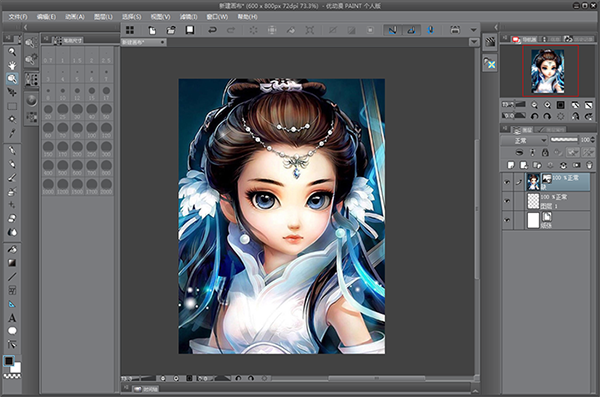Select the rectangle Selection area tool
The height and width of the screenshot is (397, 600).
tap(12, 106)
